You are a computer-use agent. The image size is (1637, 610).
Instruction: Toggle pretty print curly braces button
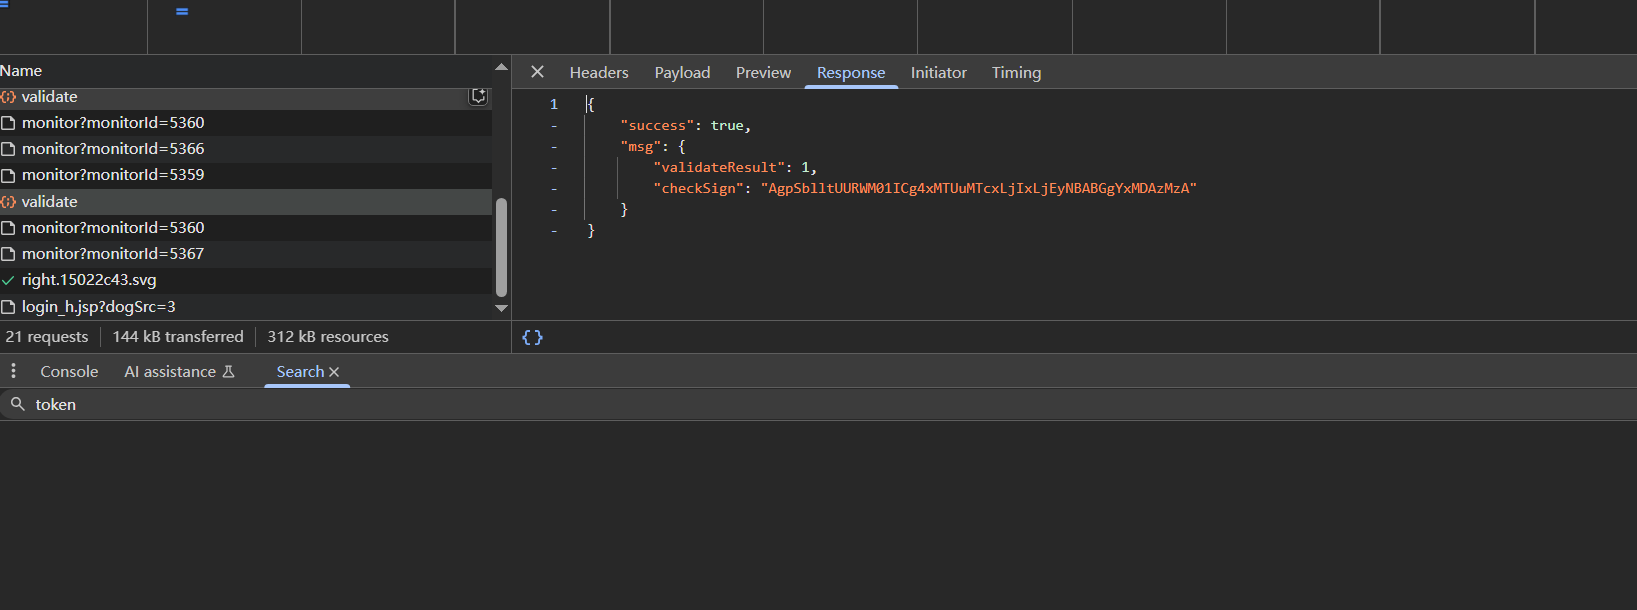[532, 337]
